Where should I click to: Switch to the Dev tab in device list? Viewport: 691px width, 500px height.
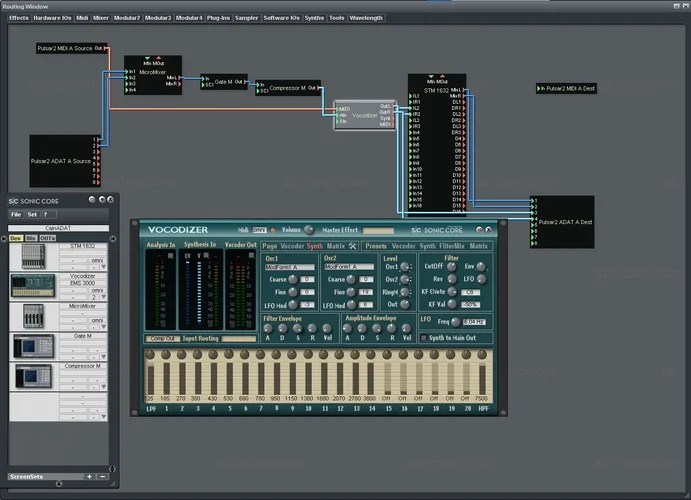tap(16, 238)
